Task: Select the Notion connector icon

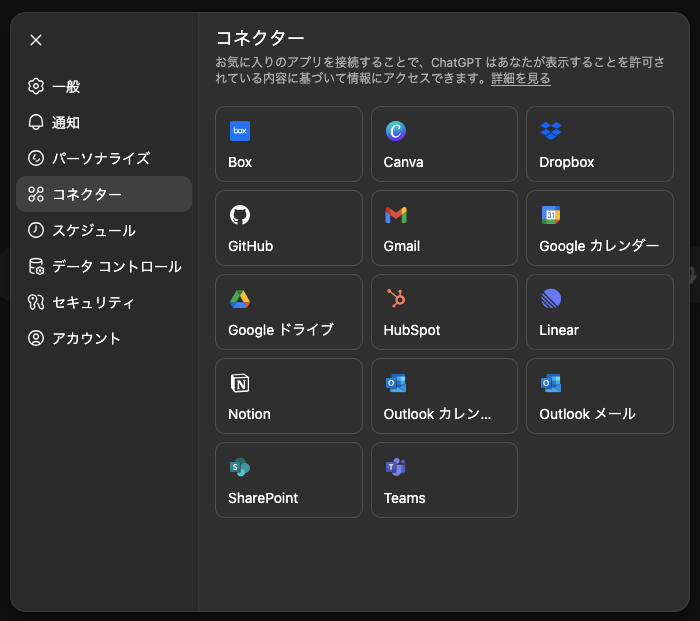Action: (x=240, y=383)
